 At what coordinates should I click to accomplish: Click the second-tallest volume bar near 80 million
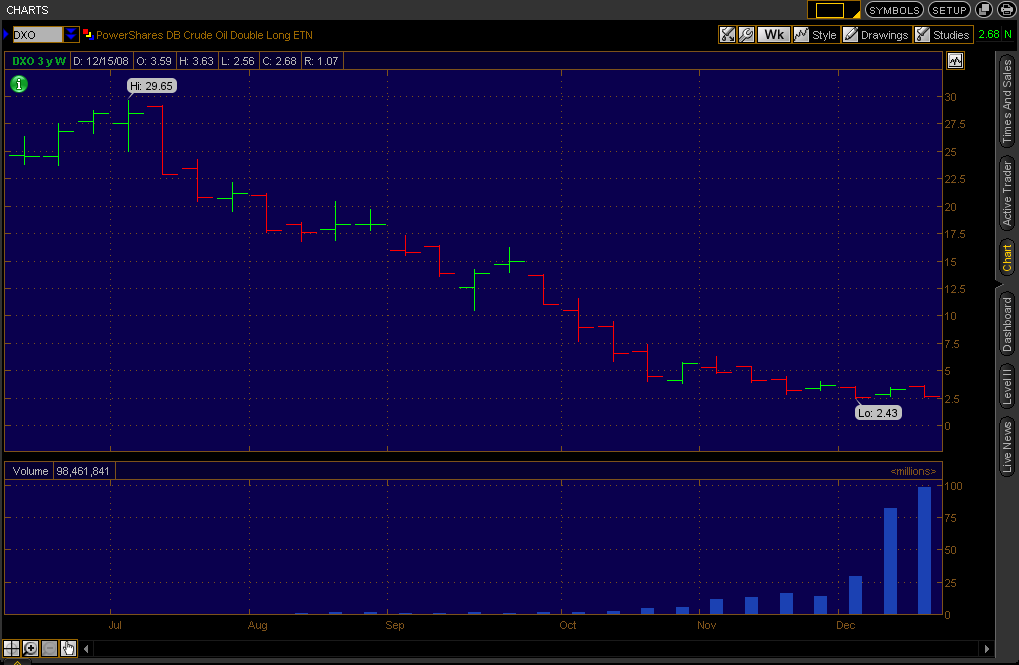click(890, 561)
